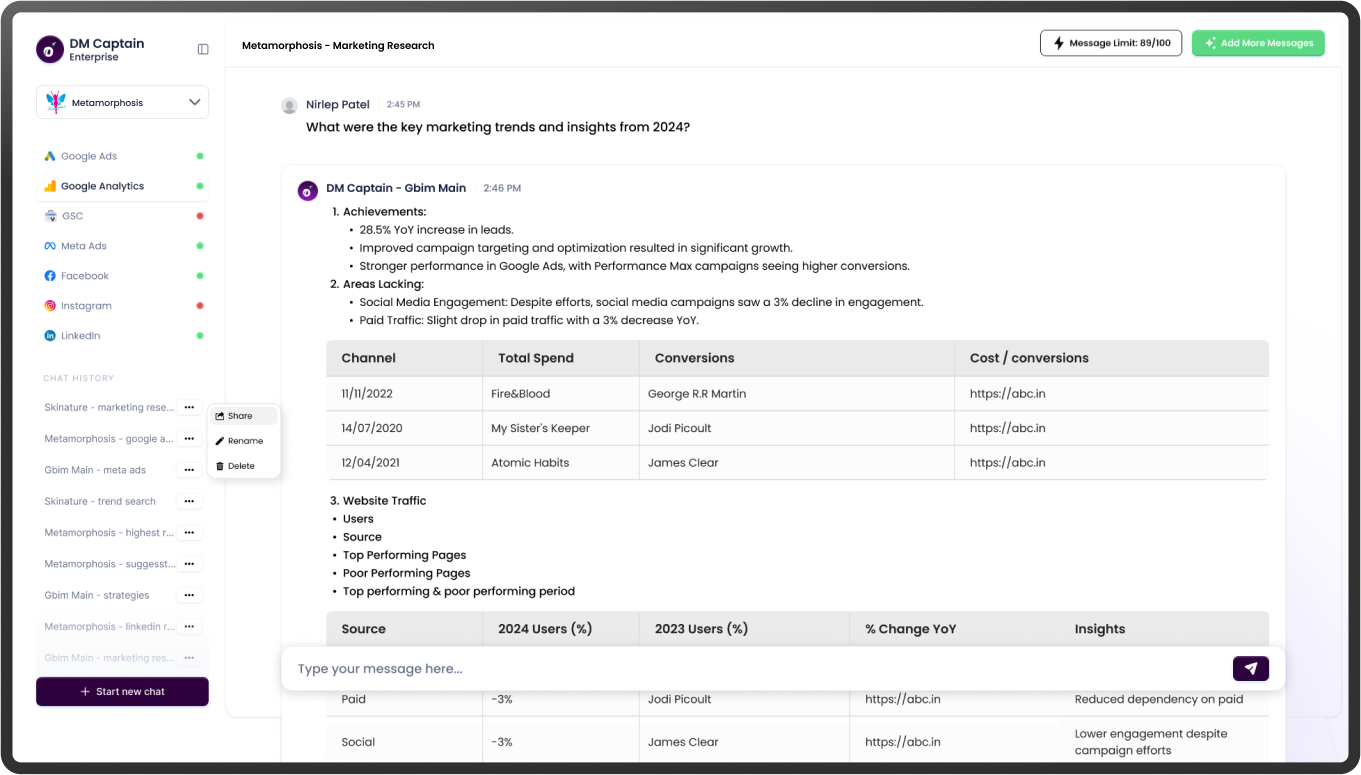The height and width of the screenshot is (775, 1361).
Task: Open the Google Analytics channel icon
Action: pos(50,186)
